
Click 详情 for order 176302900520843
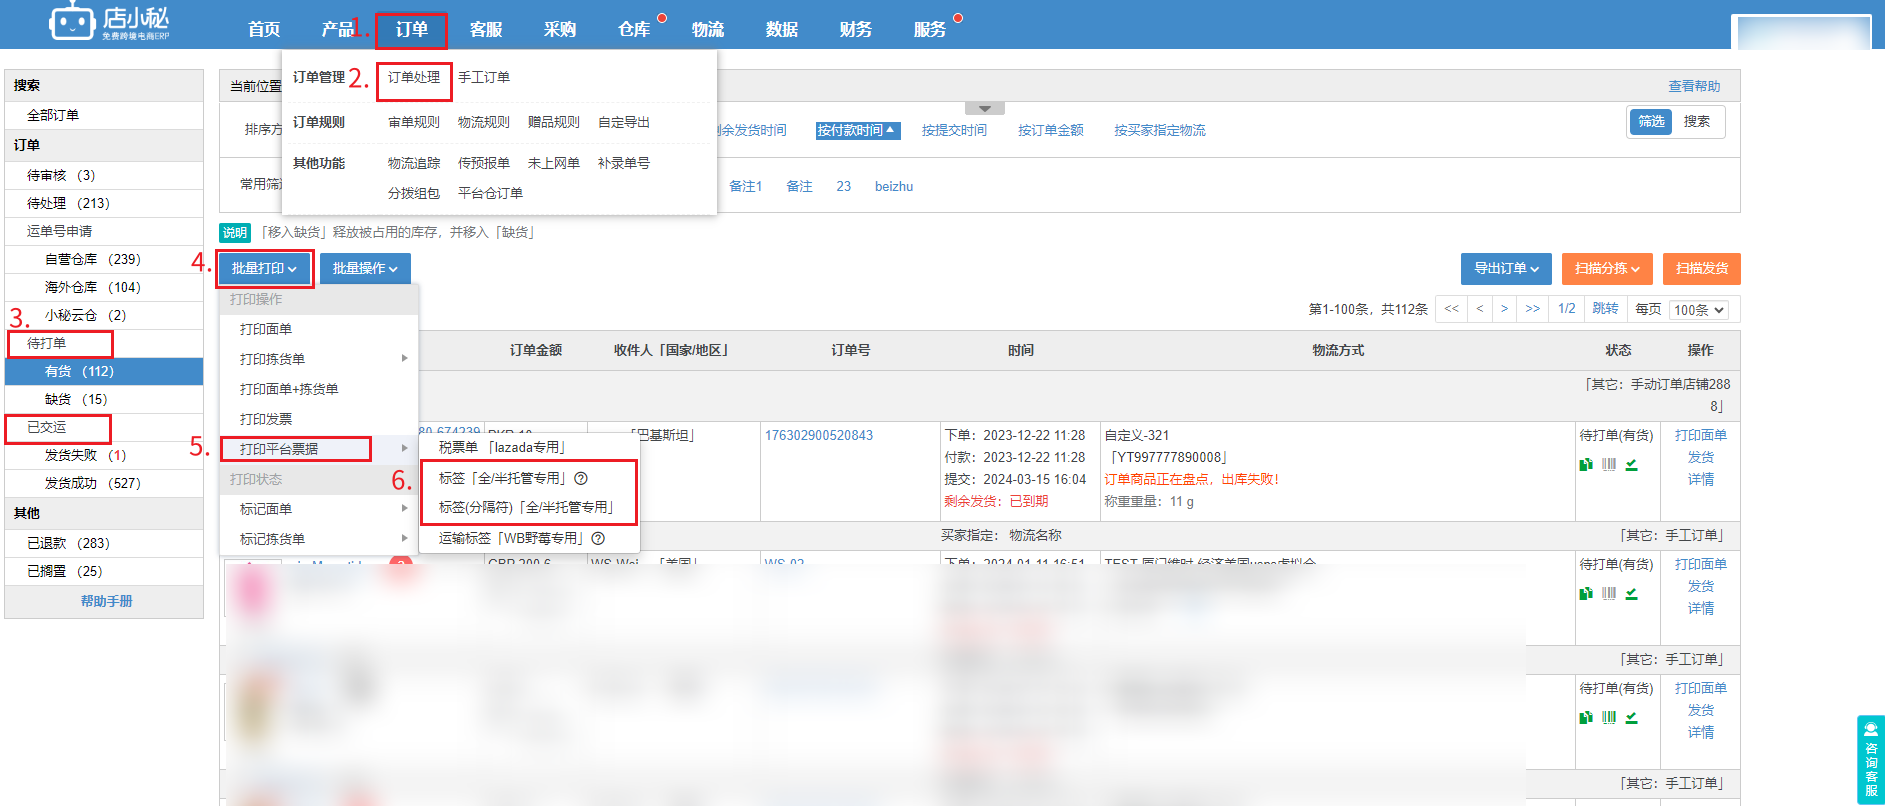click(1701, 479)
